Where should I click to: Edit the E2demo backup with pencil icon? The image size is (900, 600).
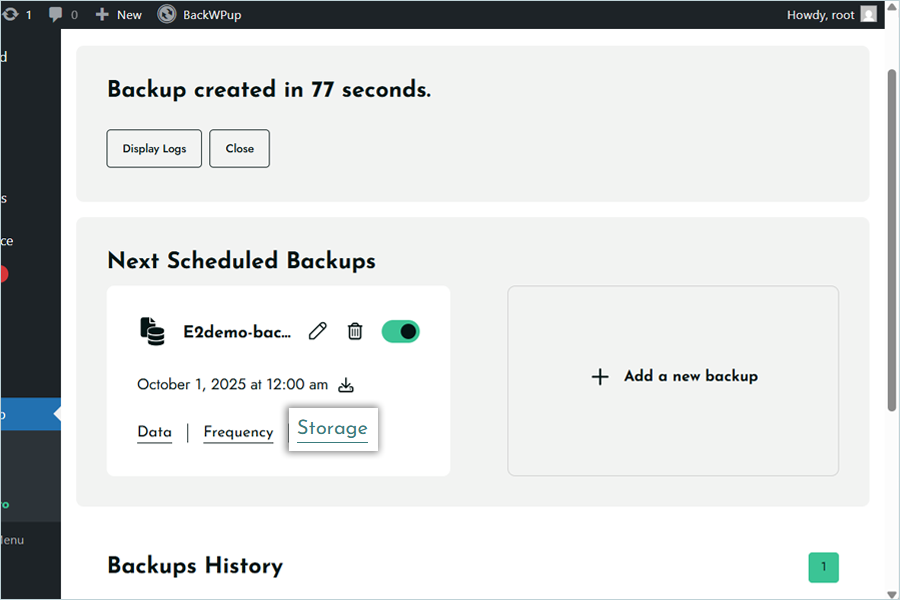[318, 332]
